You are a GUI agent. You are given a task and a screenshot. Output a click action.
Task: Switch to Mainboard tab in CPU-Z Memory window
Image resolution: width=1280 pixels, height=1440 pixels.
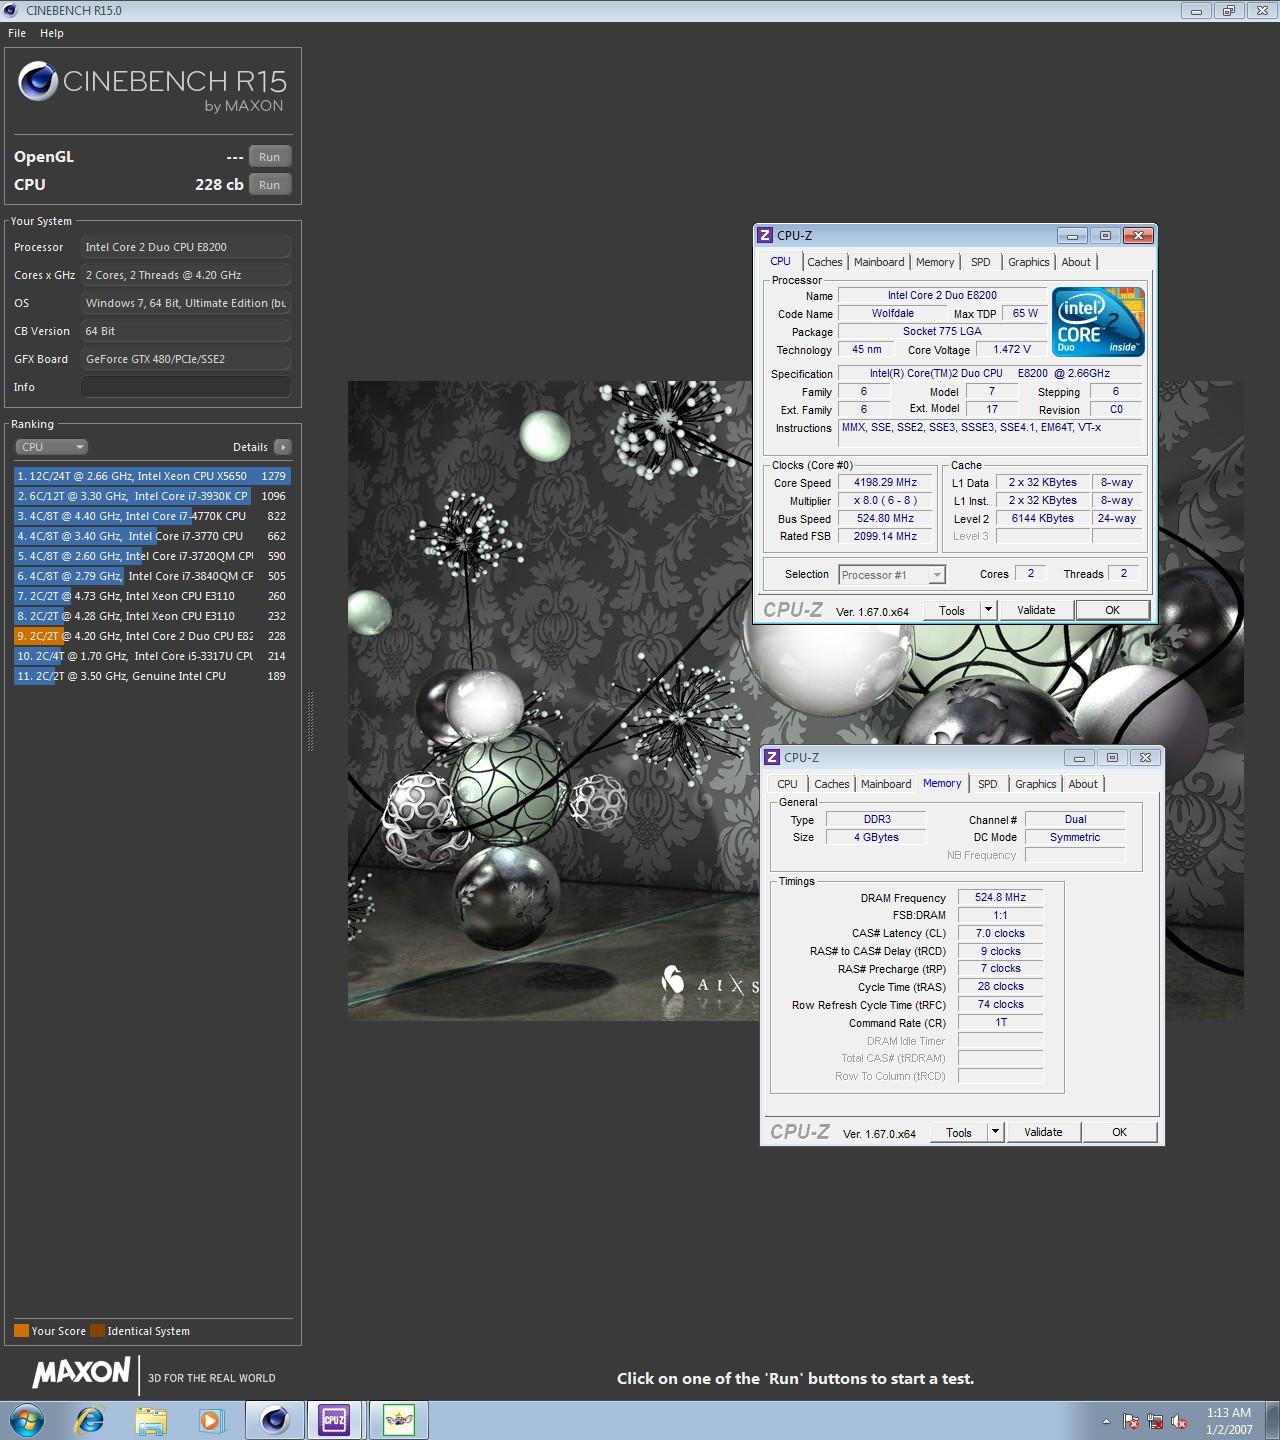(886, 784)
